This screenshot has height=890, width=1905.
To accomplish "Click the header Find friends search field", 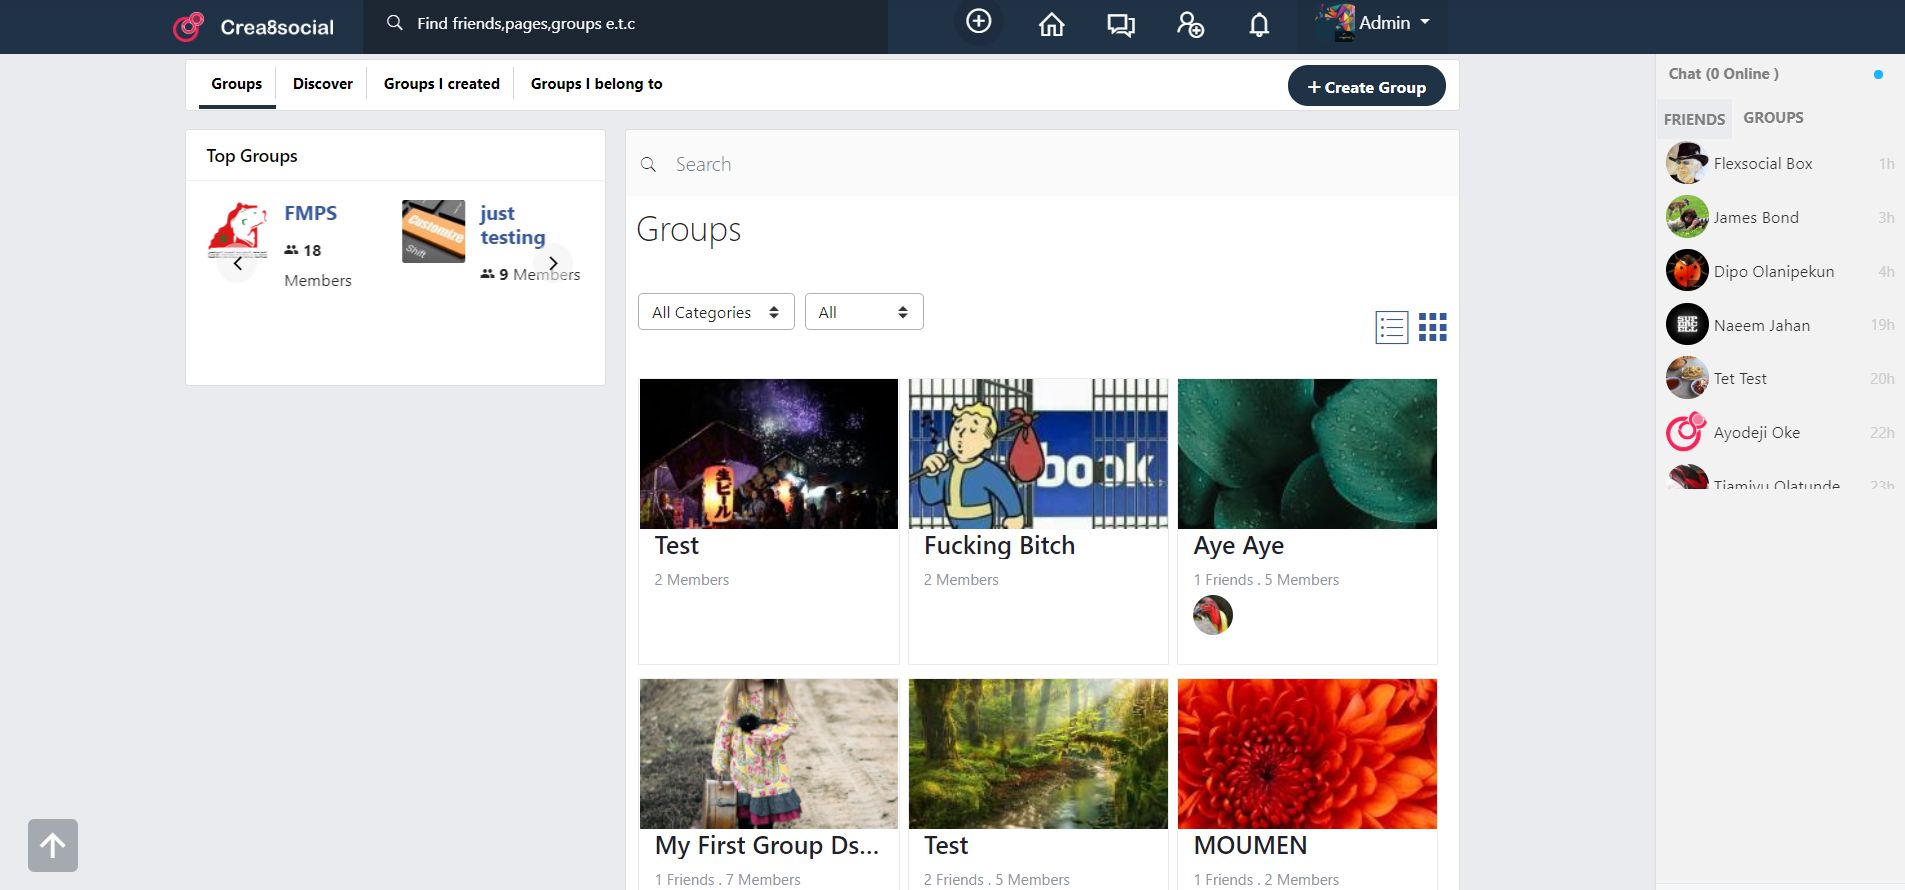I will (625, 24).
